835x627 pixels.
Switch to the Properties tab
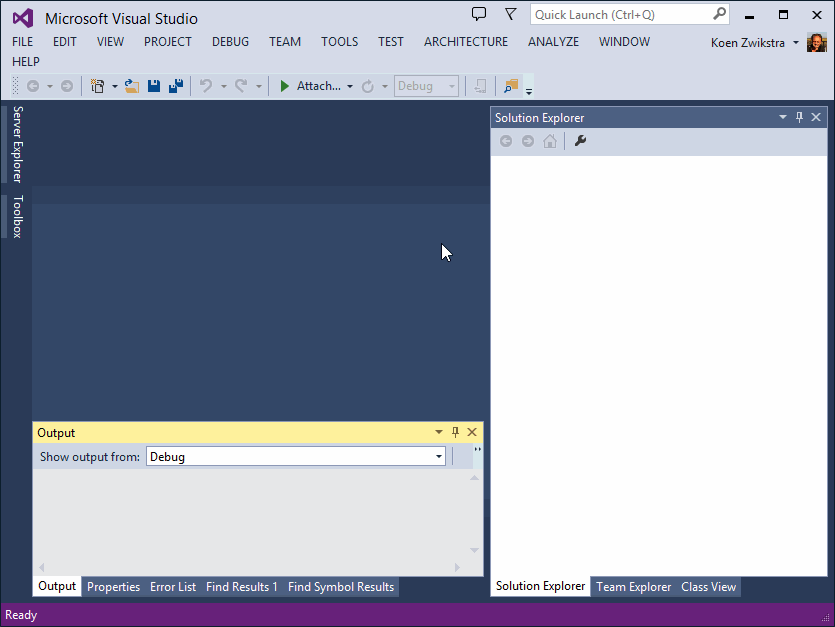(113, 587)
